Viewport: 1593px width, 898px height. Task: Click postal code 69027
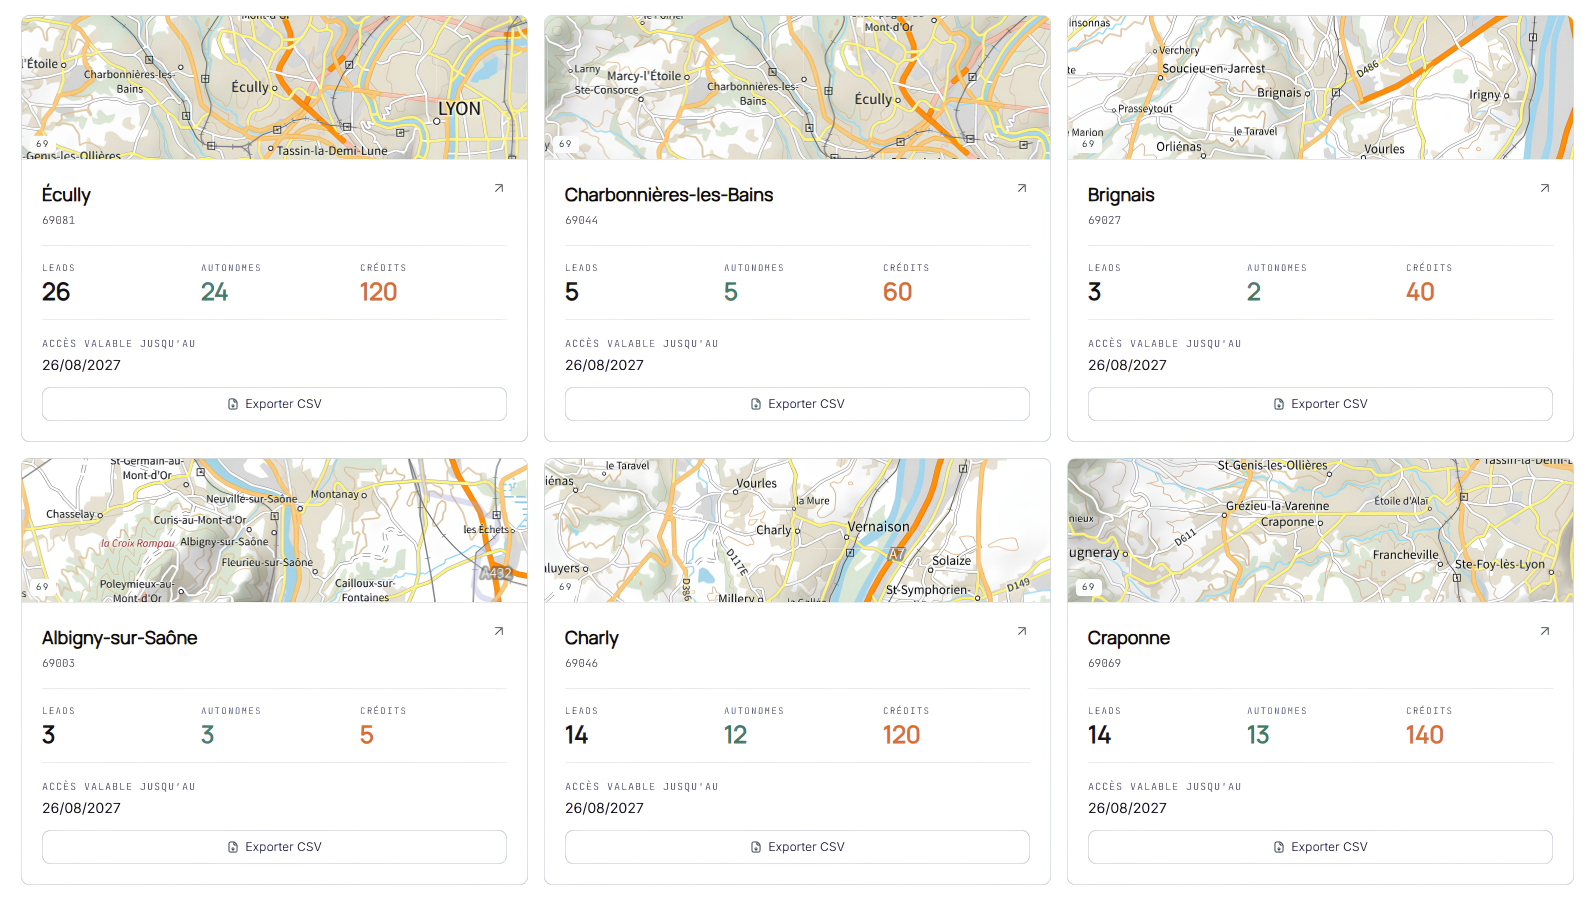[1105, 220]
